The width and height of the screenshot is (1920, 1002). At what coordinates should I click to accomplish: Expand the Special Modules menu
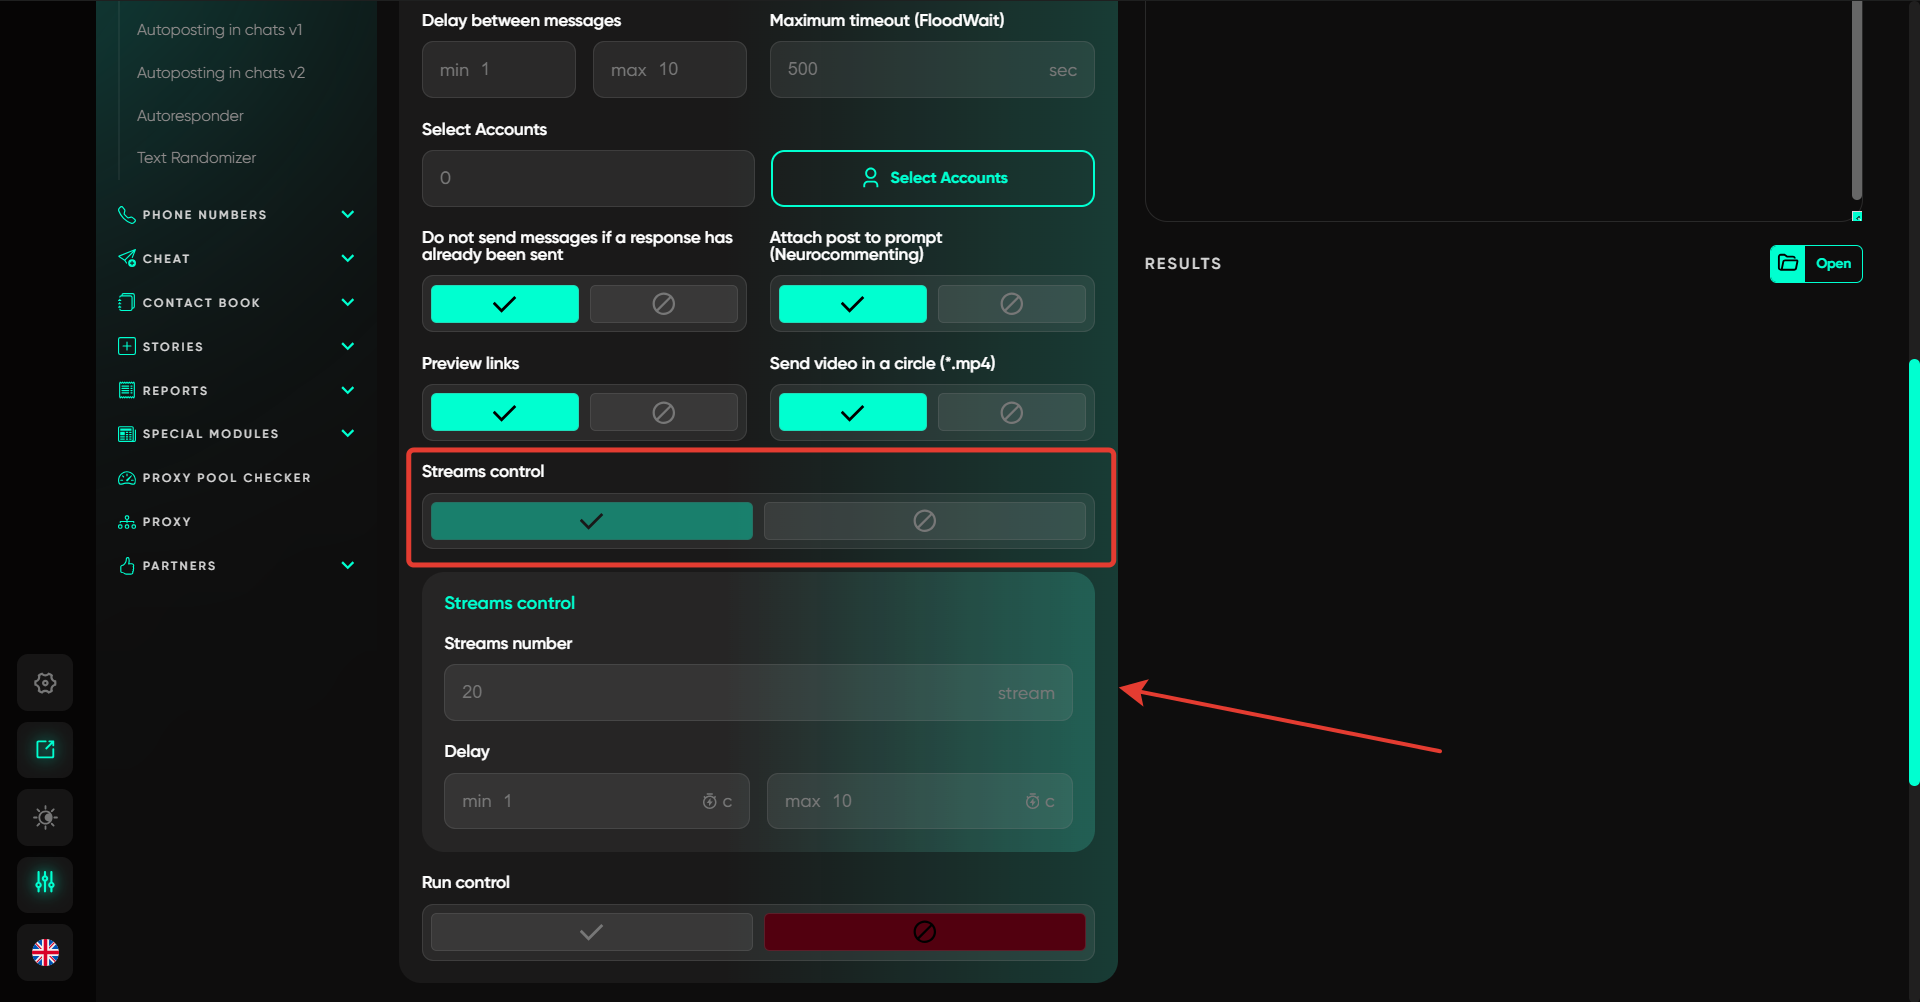347,434
